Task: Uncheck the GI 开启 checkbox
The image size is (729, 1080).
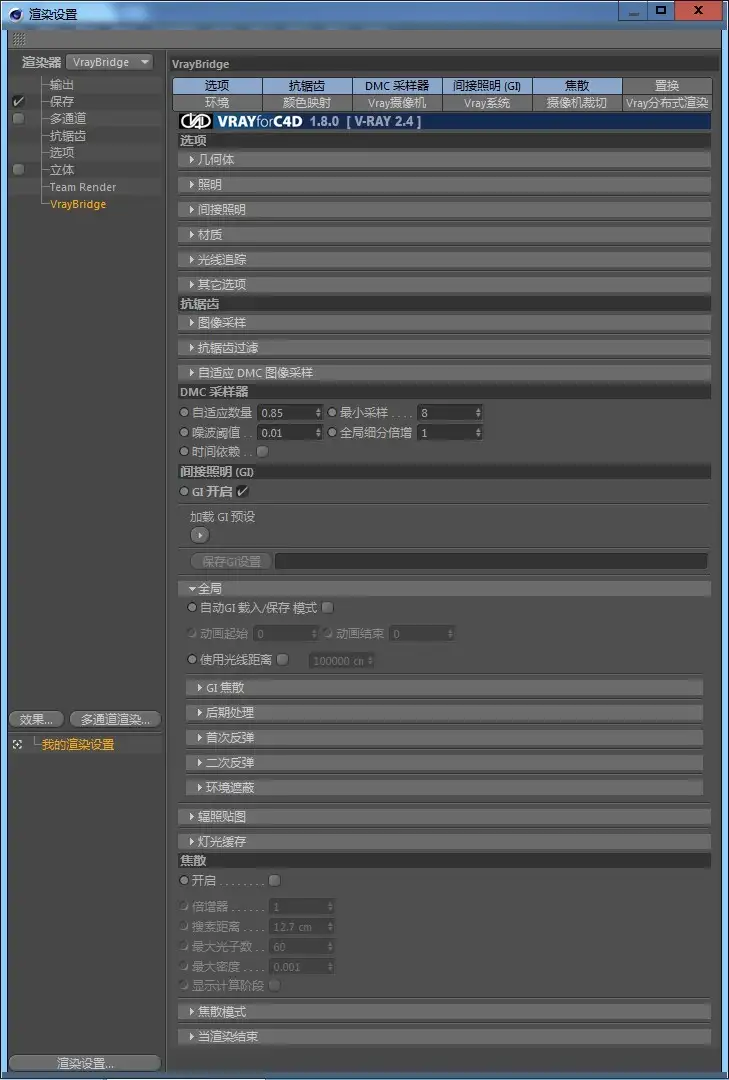Action: point(242,492)
